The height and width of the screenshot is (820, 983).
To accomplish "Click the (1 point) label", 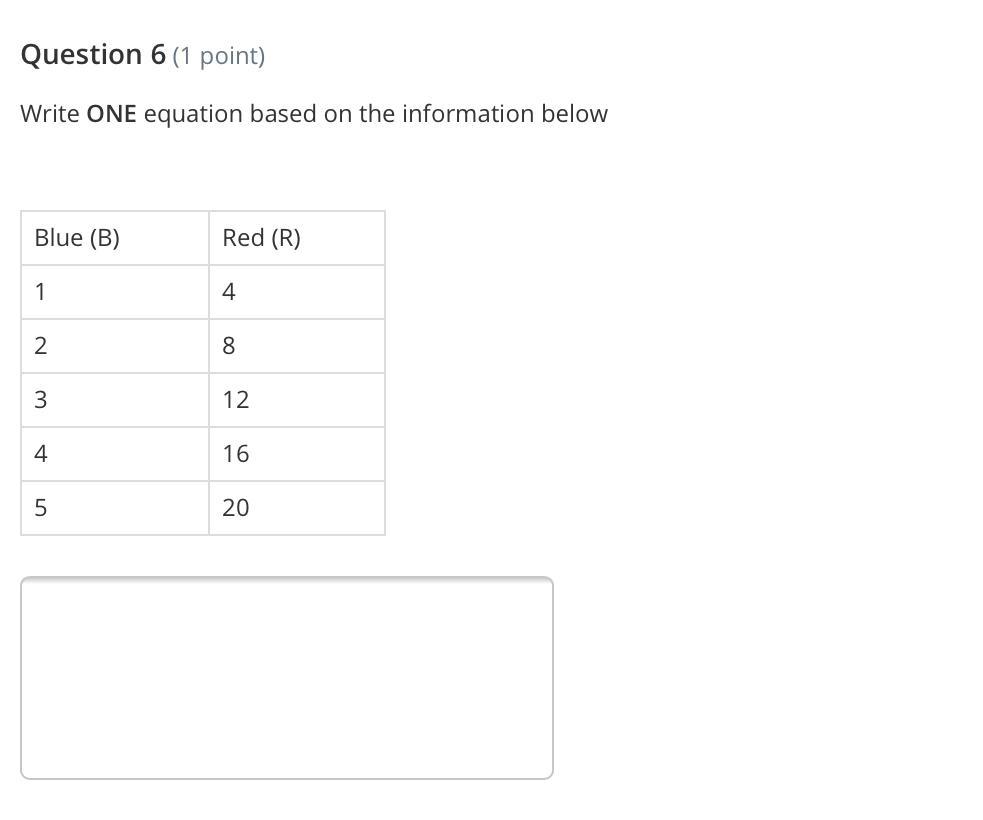I will click(x=219, y=56).
